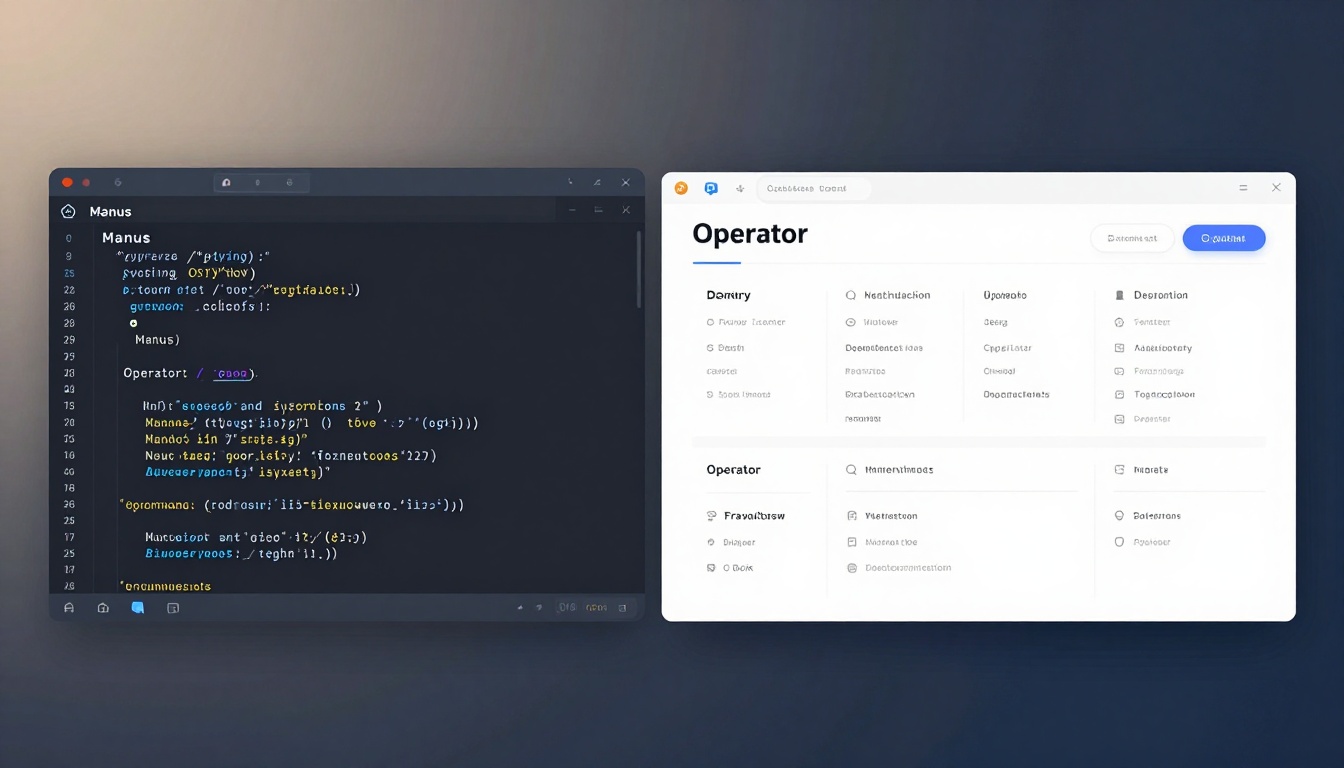Viewport: 1344px width, 768px height.
Task: Click the Manus heading on code line 0
Action: 126,238
